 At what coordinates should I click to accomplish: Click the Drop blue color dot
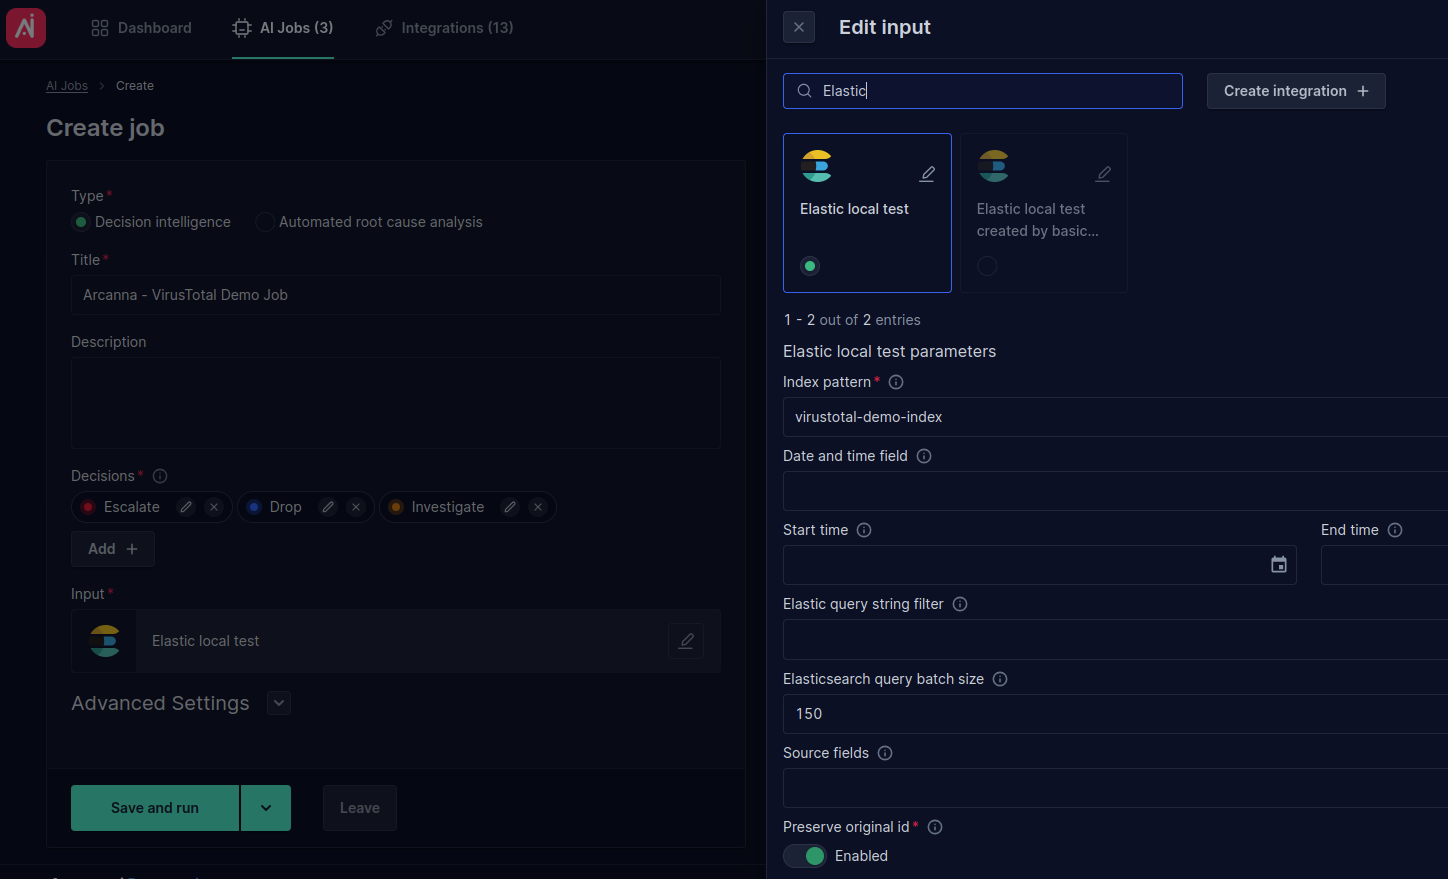[254, 507]
